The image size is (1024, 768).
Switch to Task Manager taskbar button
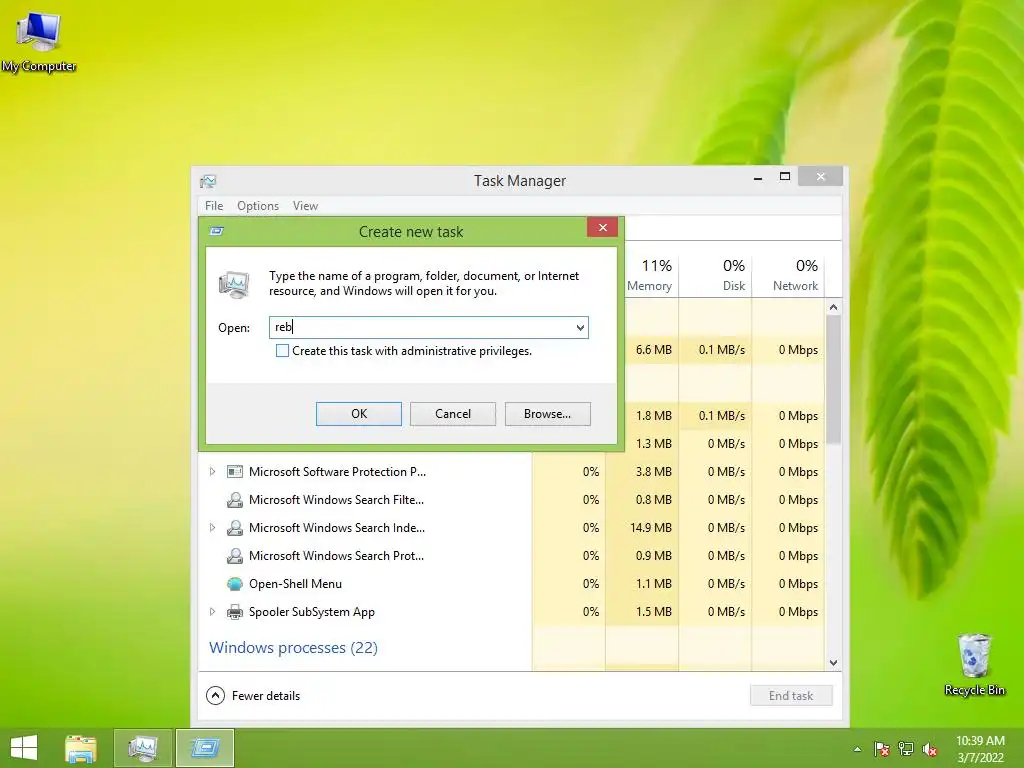(x=143, y=748)
